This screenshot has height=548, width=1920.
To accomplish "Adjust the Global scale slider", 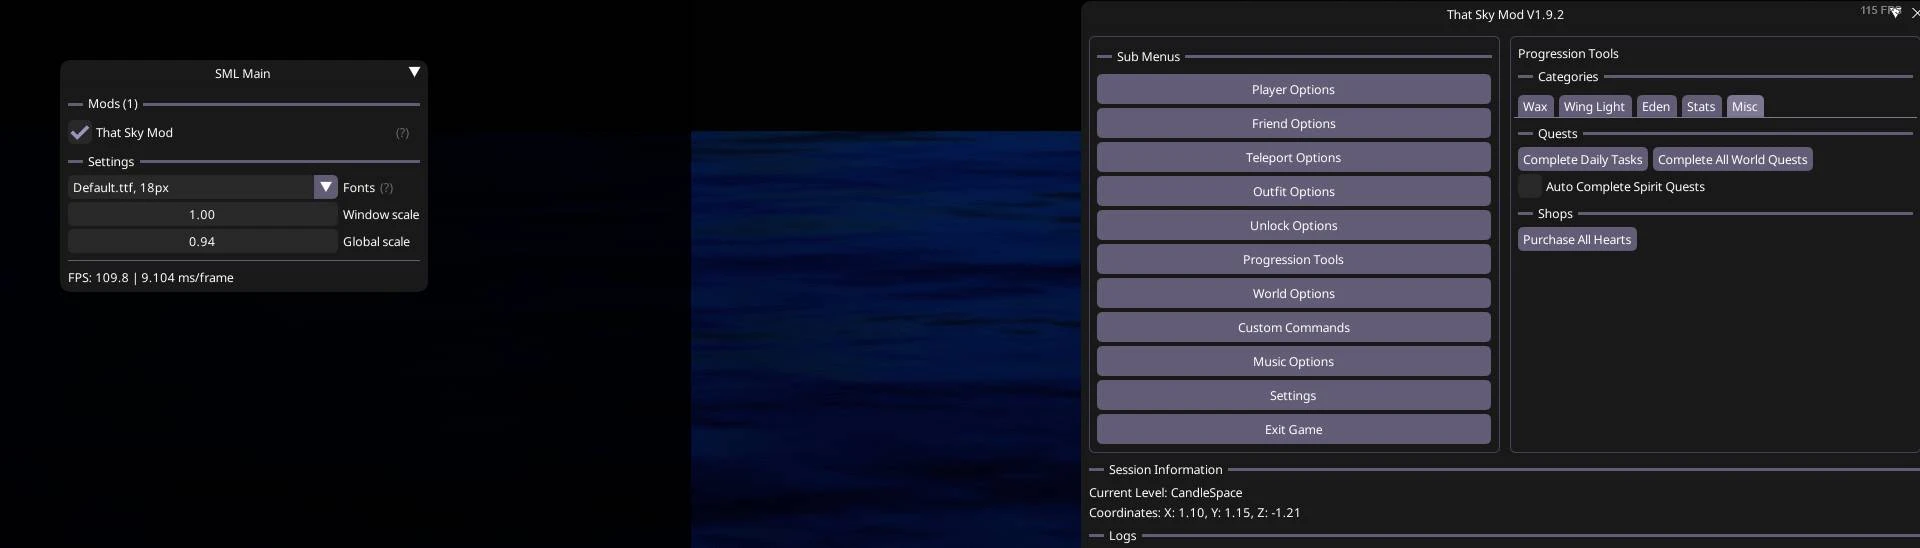I will click(x=202, y=241).
